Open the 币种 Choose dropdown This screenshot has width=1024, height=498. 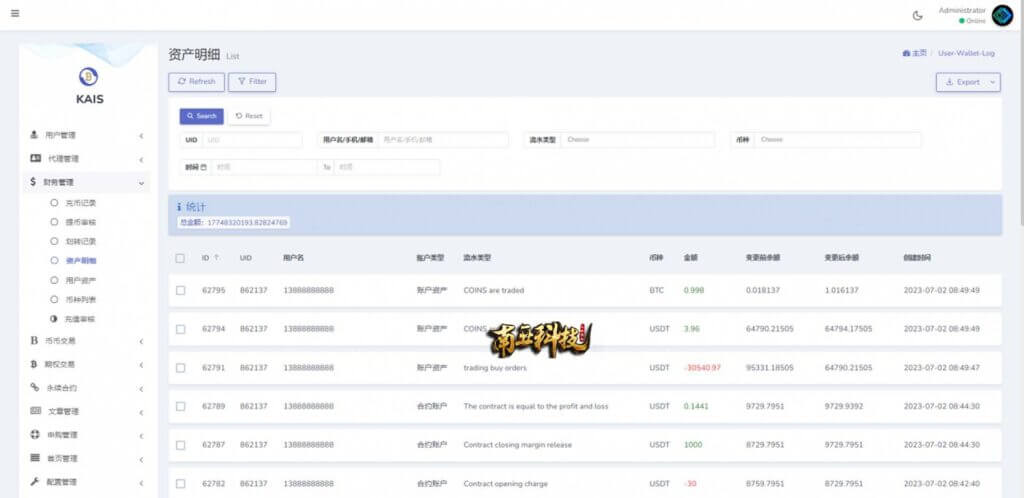838,140
